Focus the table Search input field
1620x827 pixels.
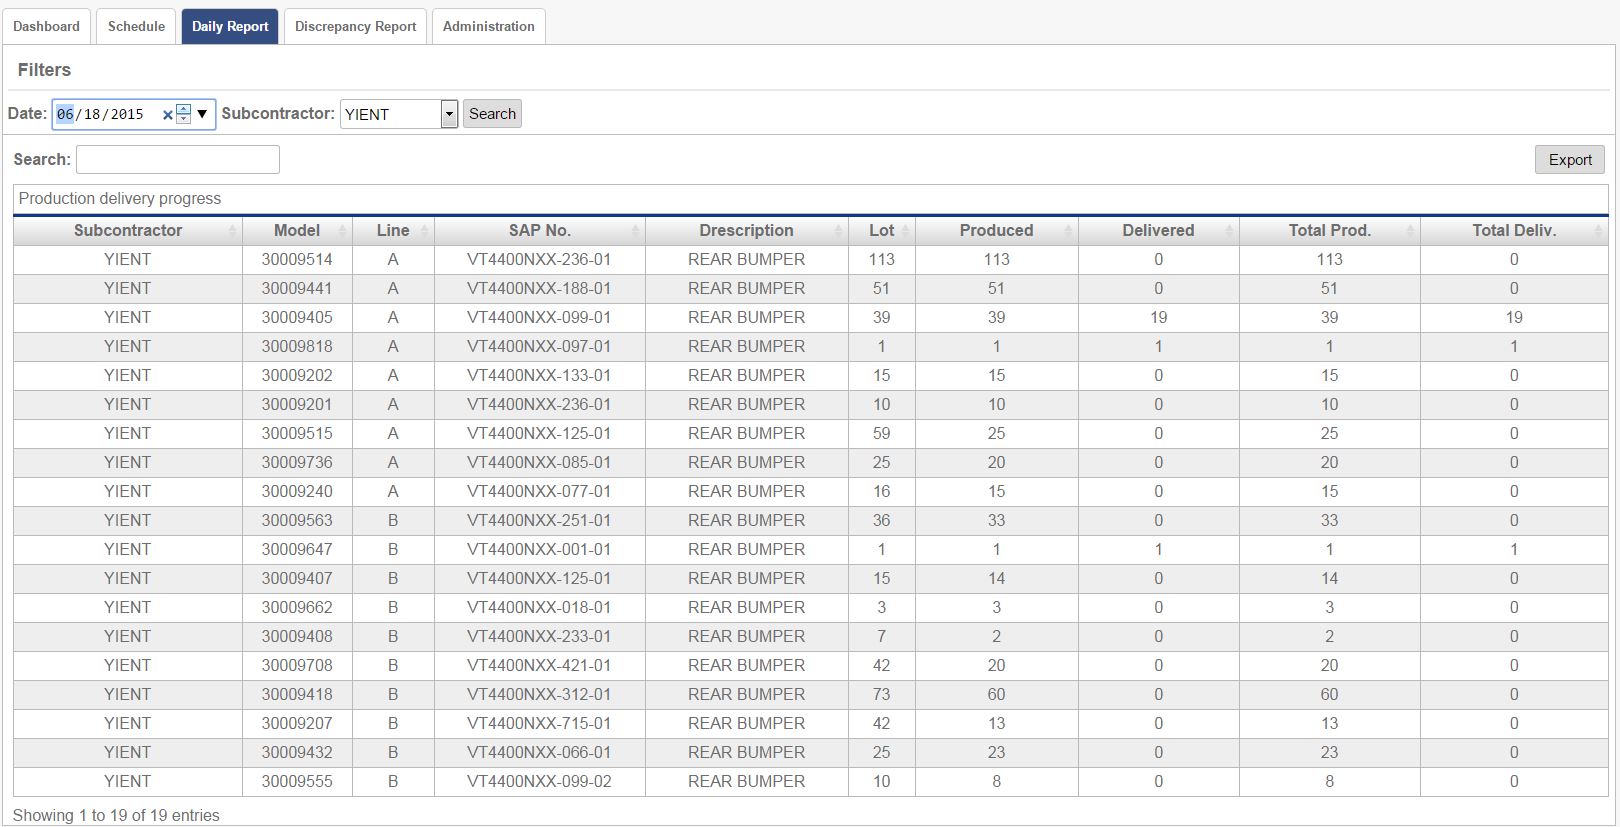pyautogui.click(x=178, y=160)
